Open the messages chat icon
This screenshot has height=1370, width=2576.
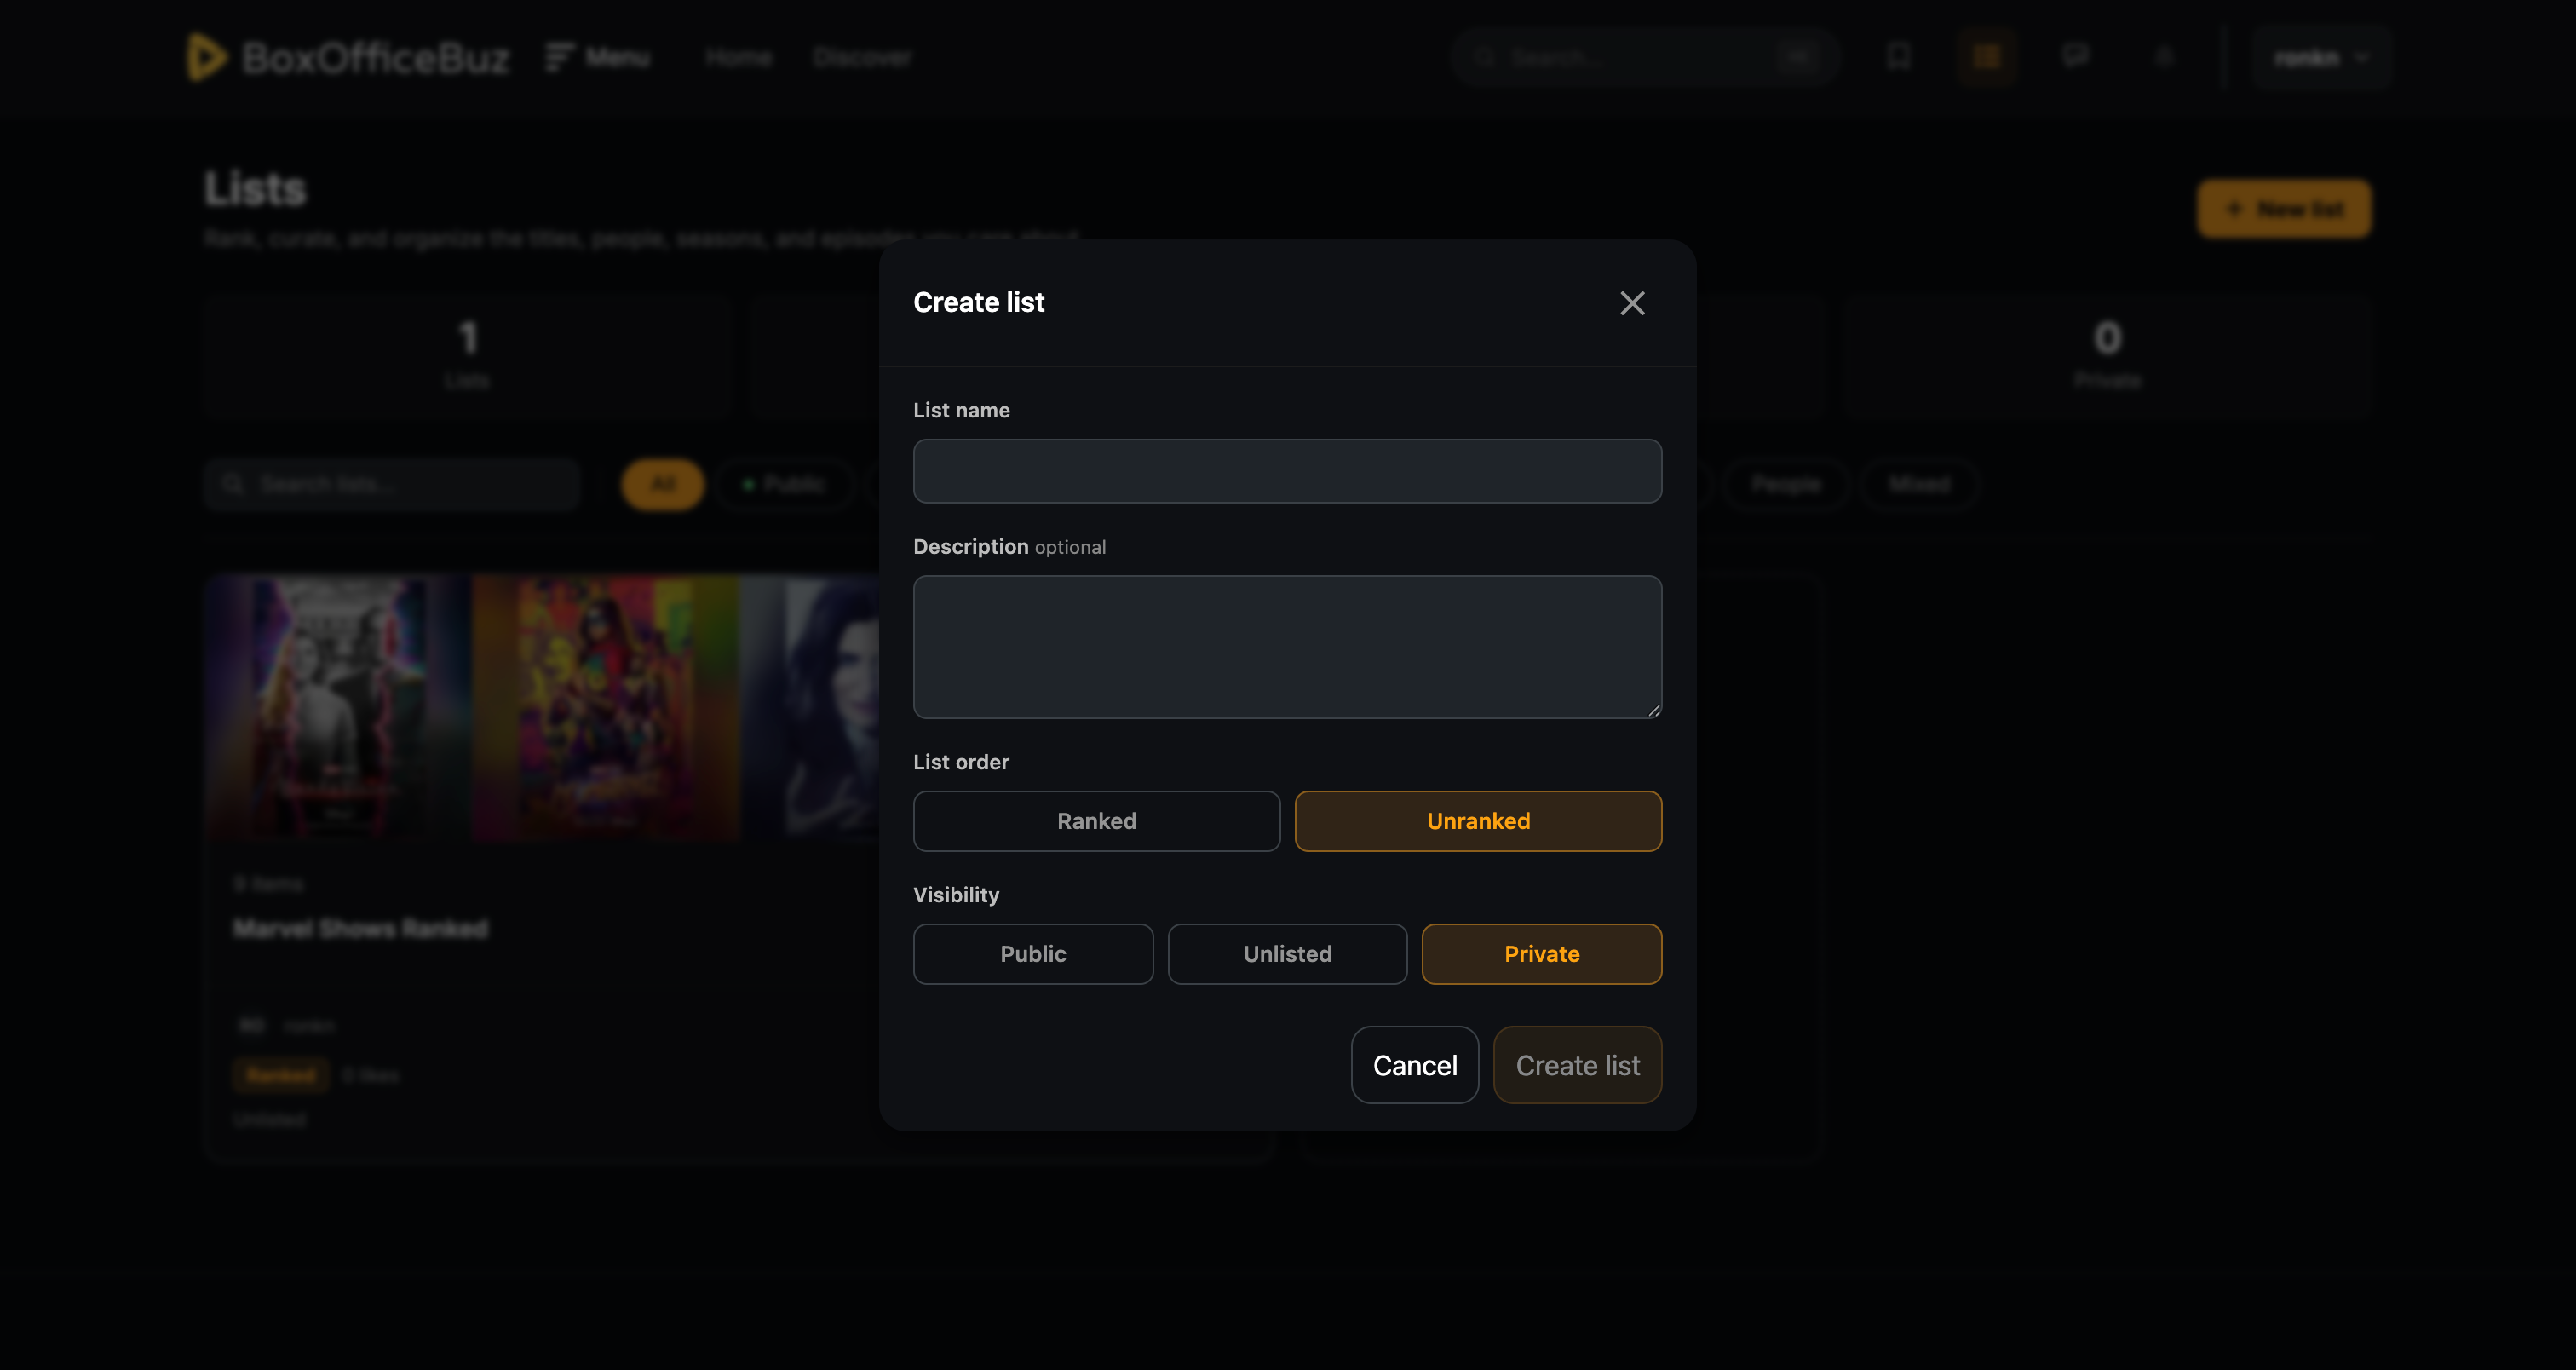click(x=2075, y=57)
